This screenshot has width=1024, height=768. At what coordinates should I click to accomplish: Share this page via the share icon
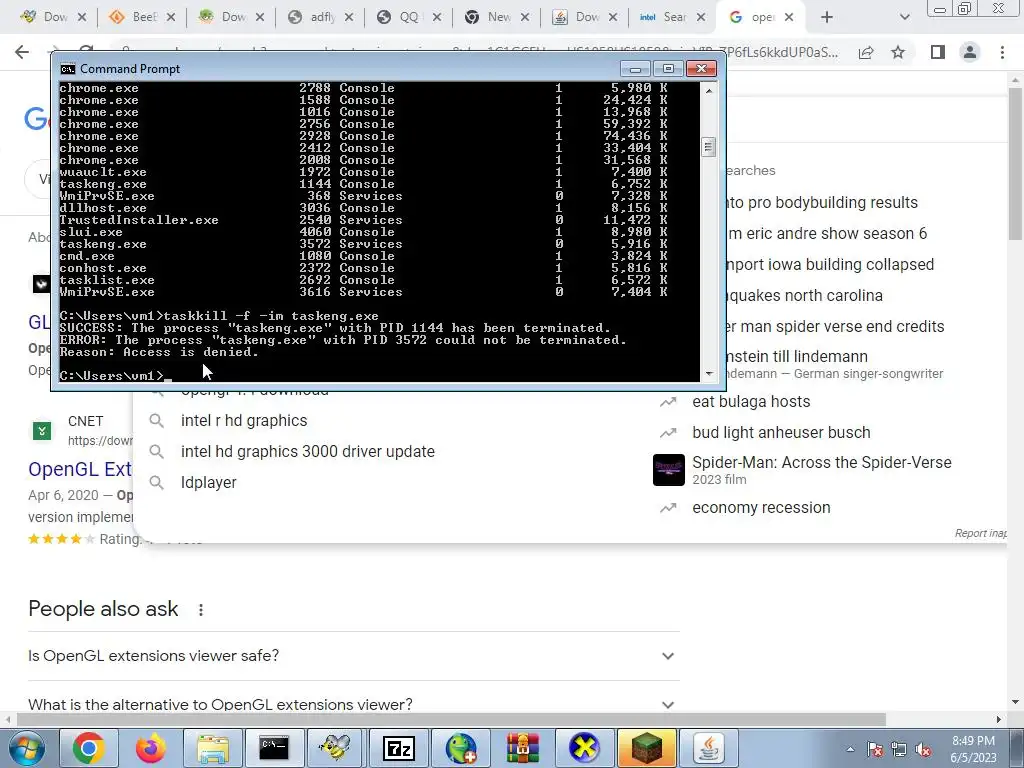[866, 52]
